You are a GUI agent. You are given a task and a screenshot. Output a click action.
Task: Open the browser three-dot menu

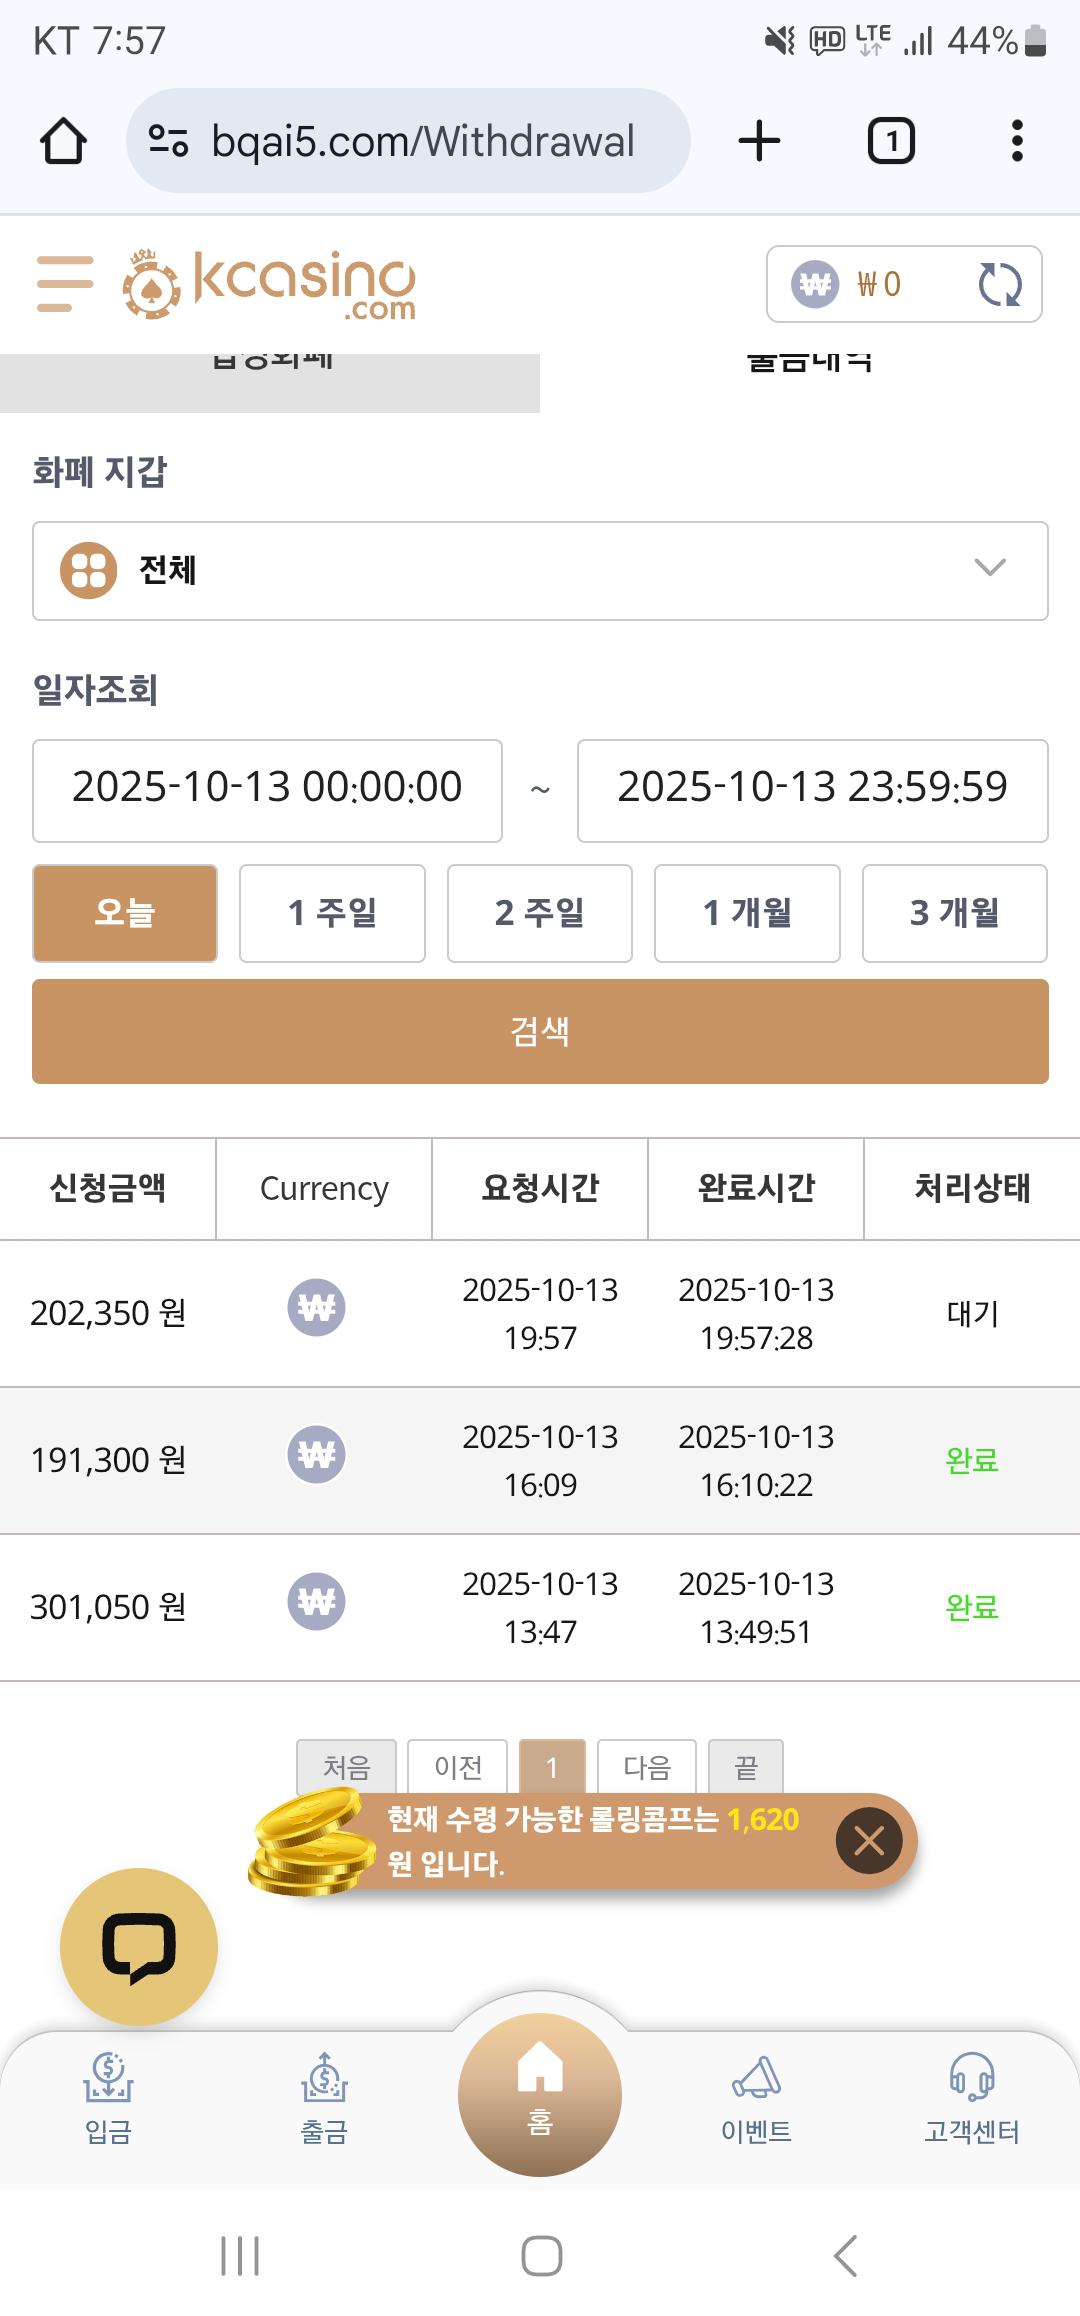pos(1017,141)
